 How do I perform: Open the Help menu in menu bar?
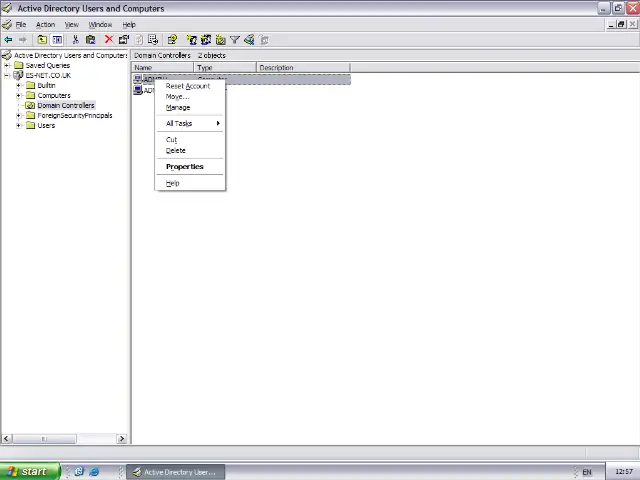129,24
